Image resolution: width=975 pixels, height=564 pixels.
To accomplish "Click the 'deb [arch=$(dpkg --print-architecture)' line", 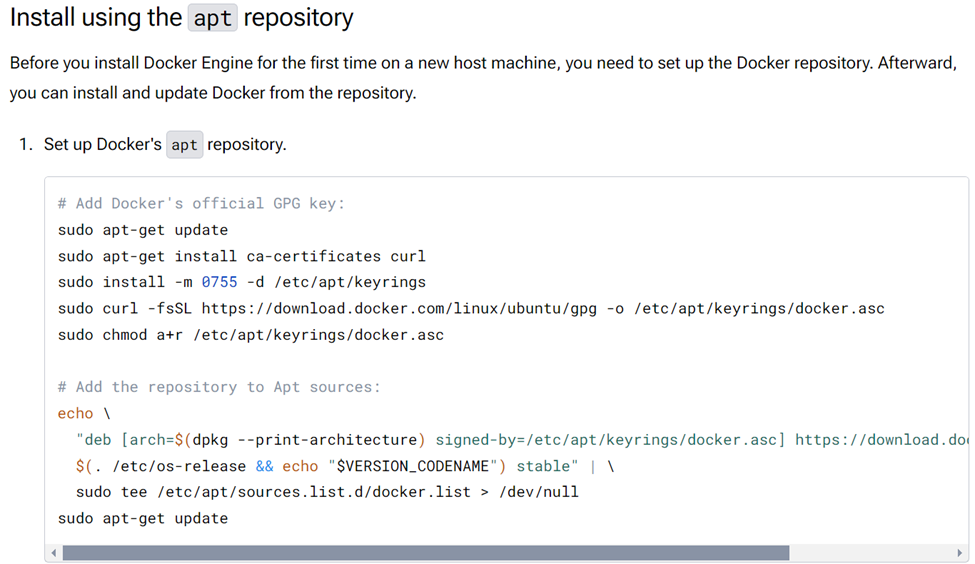I will (522, 440).
